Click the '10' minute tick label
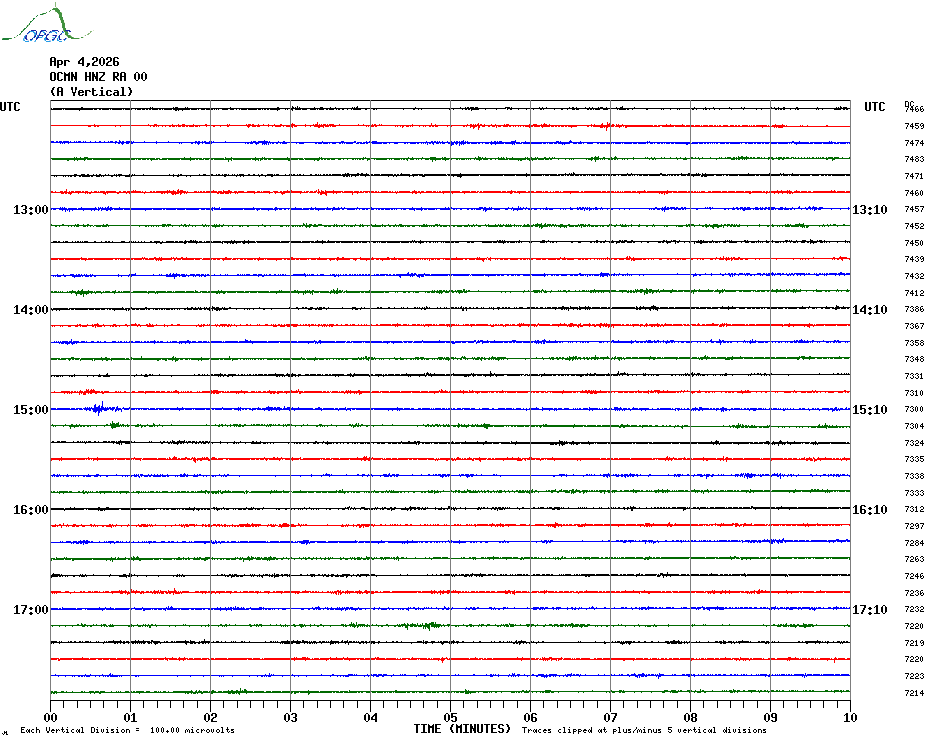 [850, 717]
